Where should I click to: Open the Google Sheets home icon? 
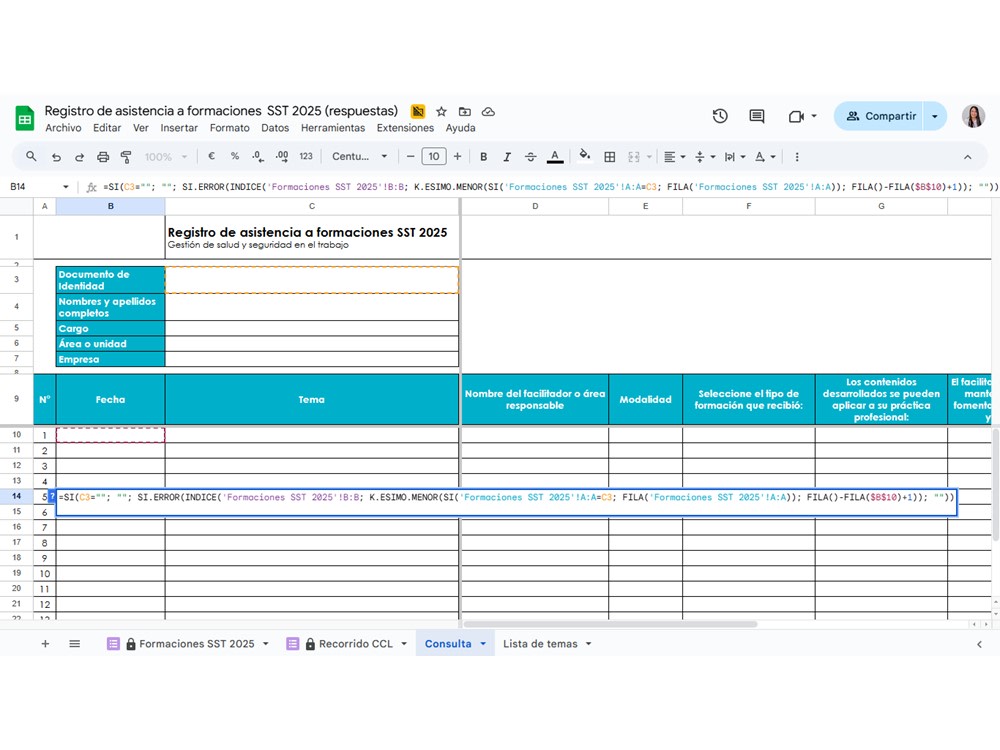click(x=25, y=118)
